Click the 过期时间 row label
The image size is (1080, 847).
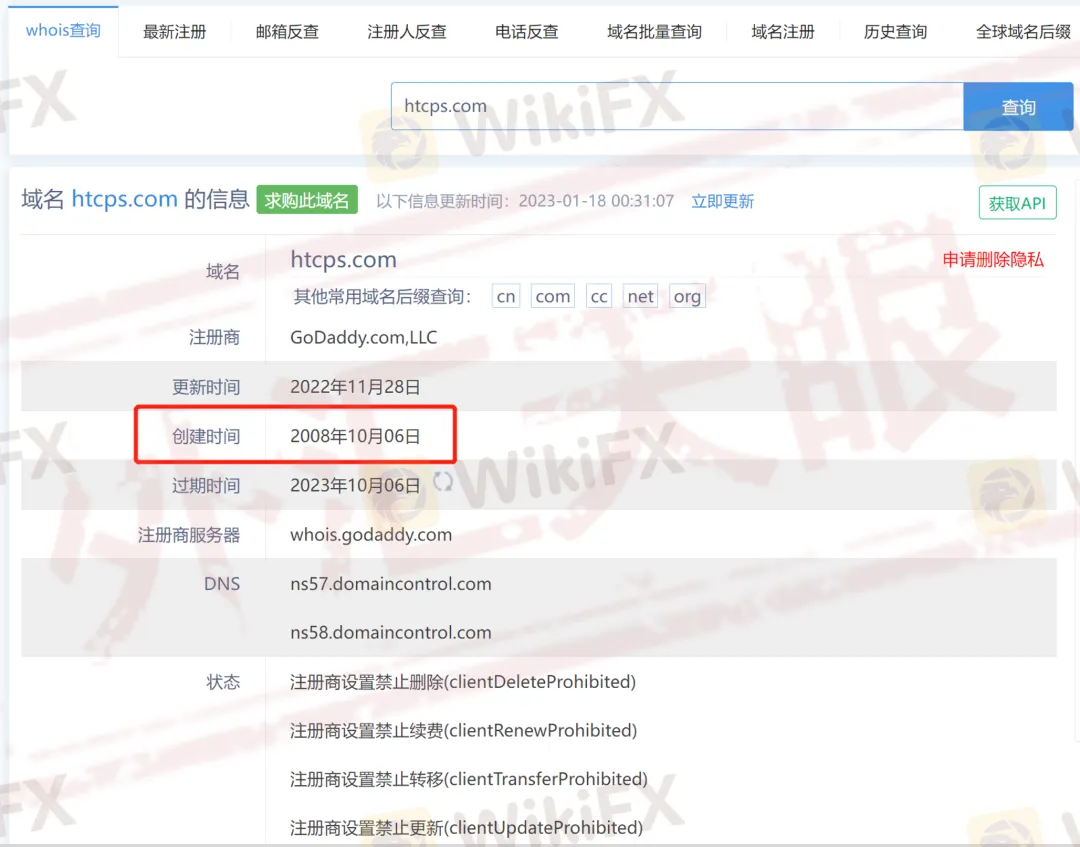click(206, 485)
